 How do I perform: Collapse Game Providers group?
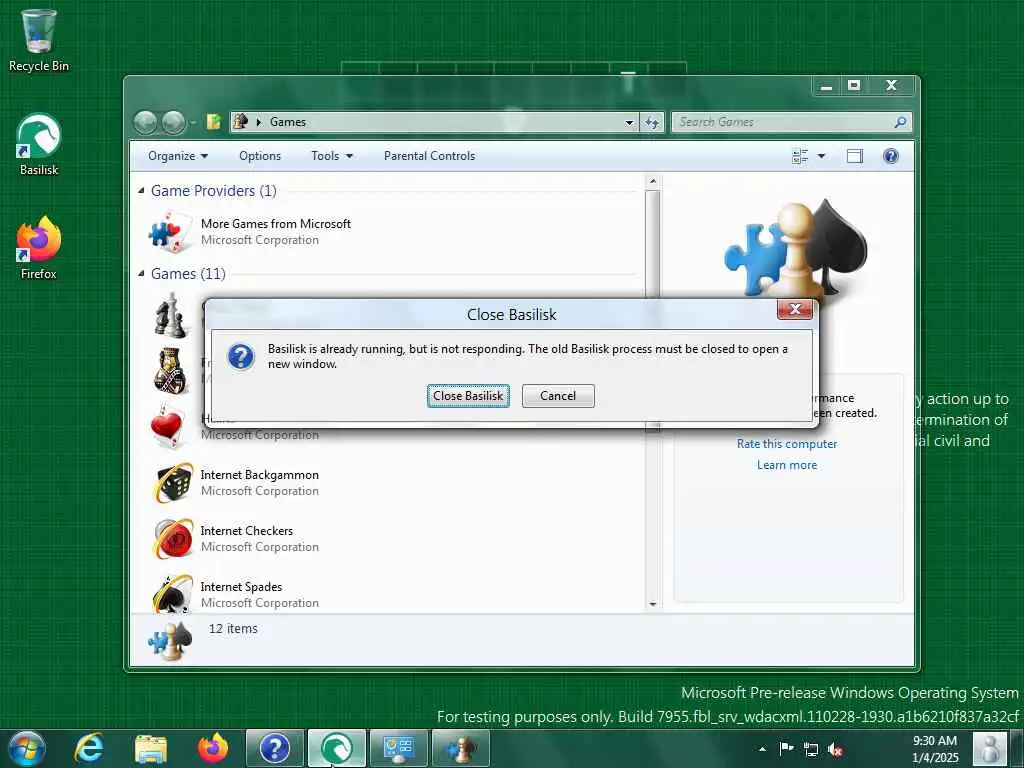click(x=141, y=191)
